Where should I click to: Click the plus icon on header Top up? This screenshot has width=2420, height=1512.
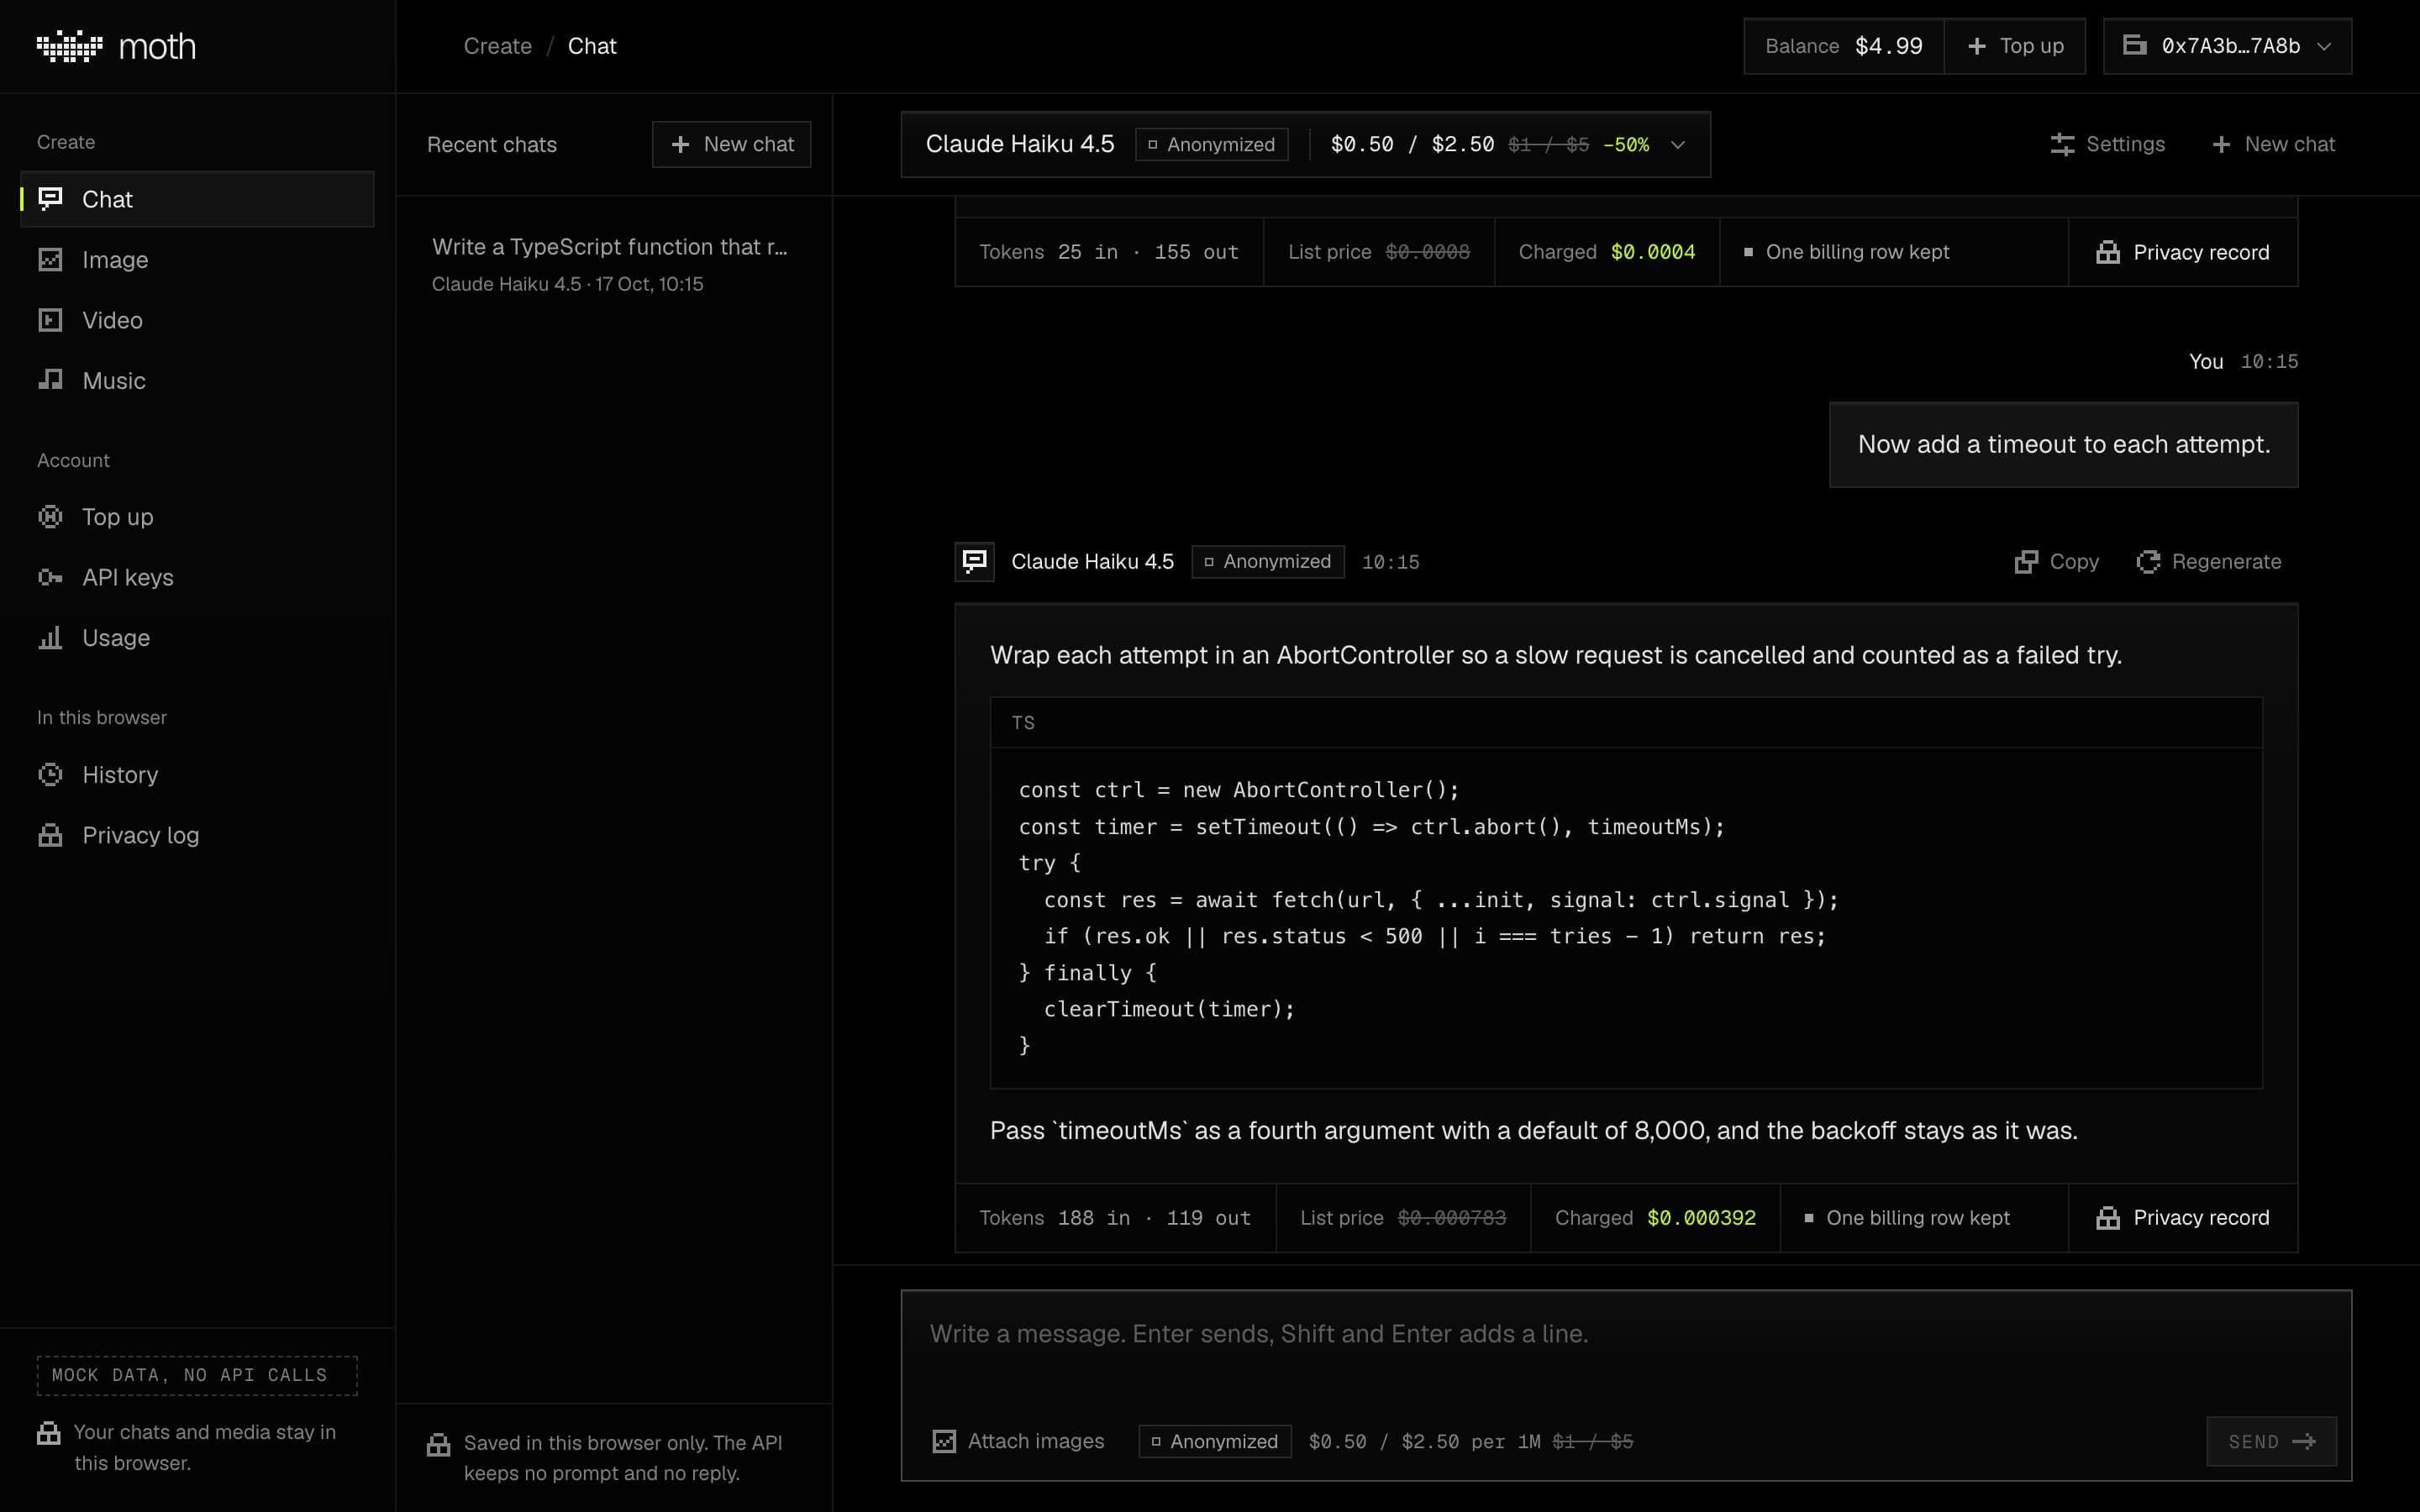pyautogui.click(x=1977, y=46)
